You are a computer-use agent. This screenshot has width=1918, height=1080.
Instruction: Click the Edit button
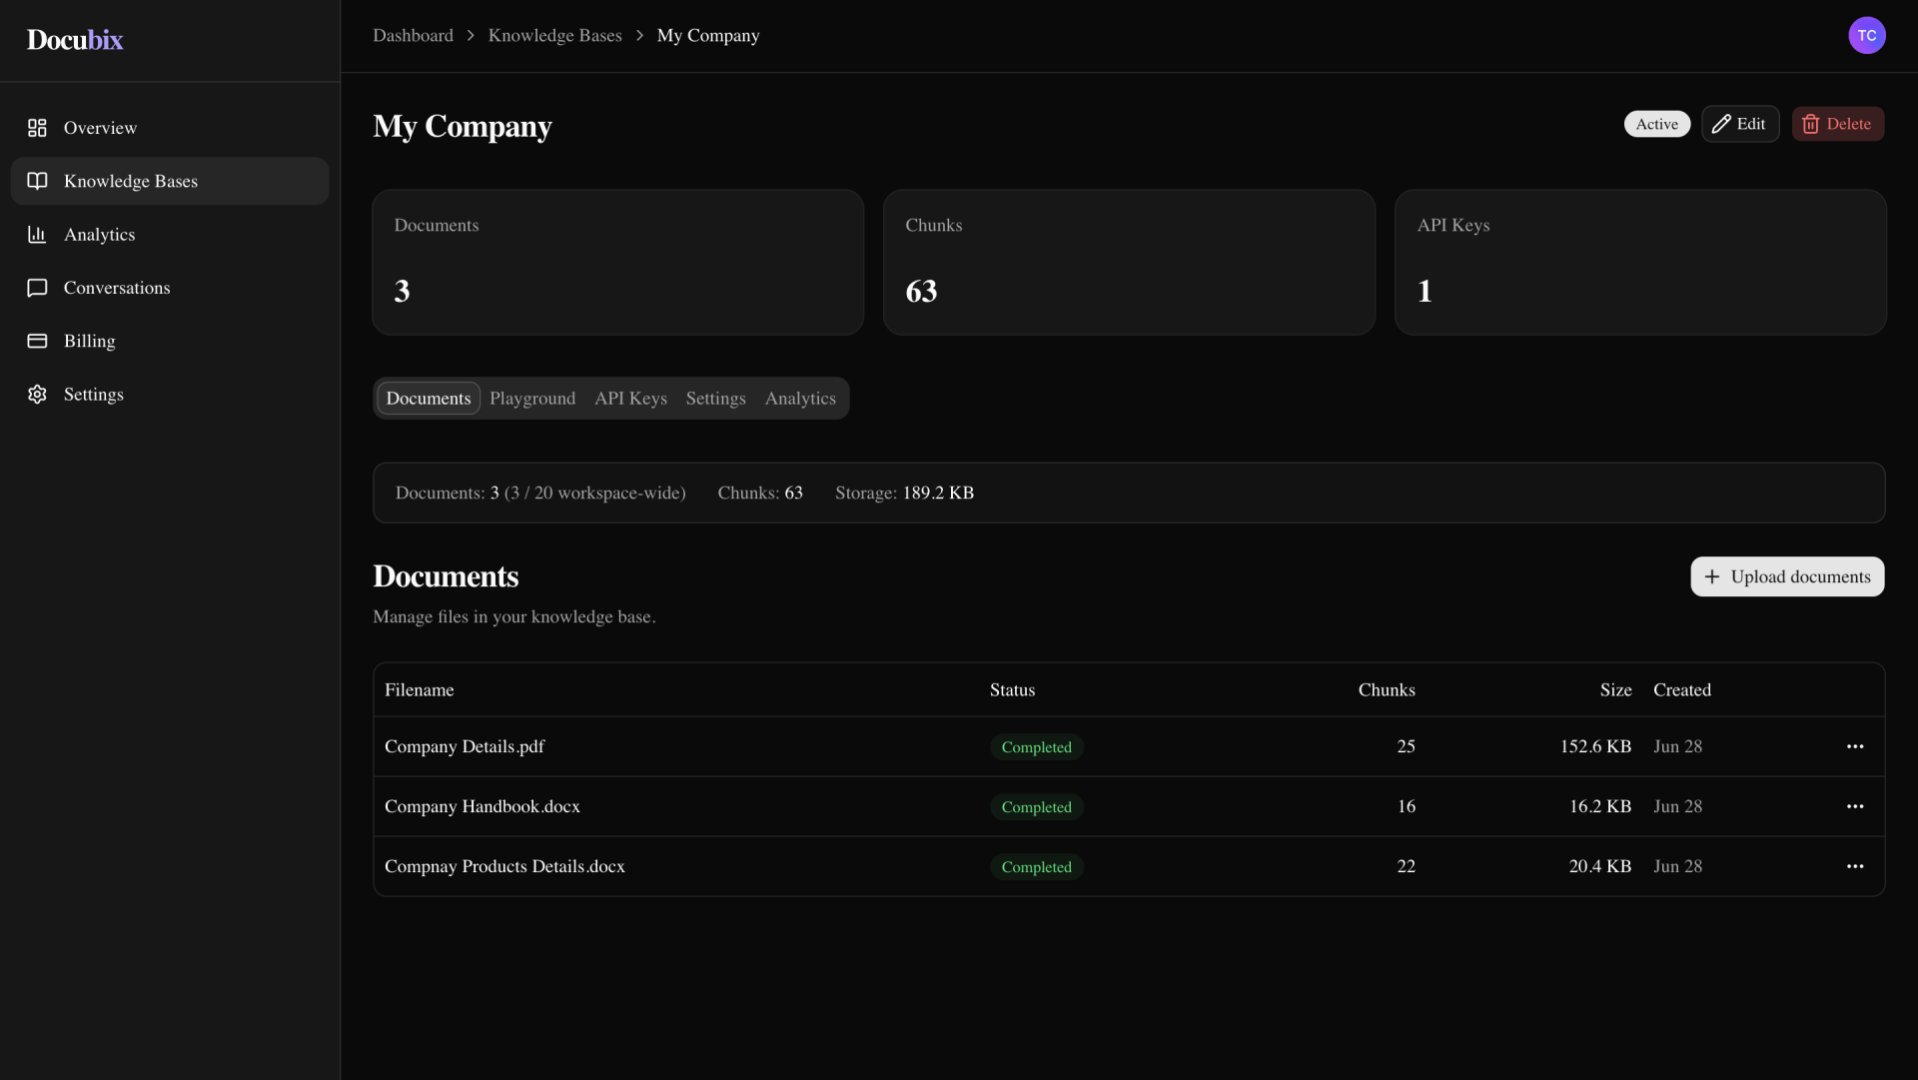pos(1740,124)
